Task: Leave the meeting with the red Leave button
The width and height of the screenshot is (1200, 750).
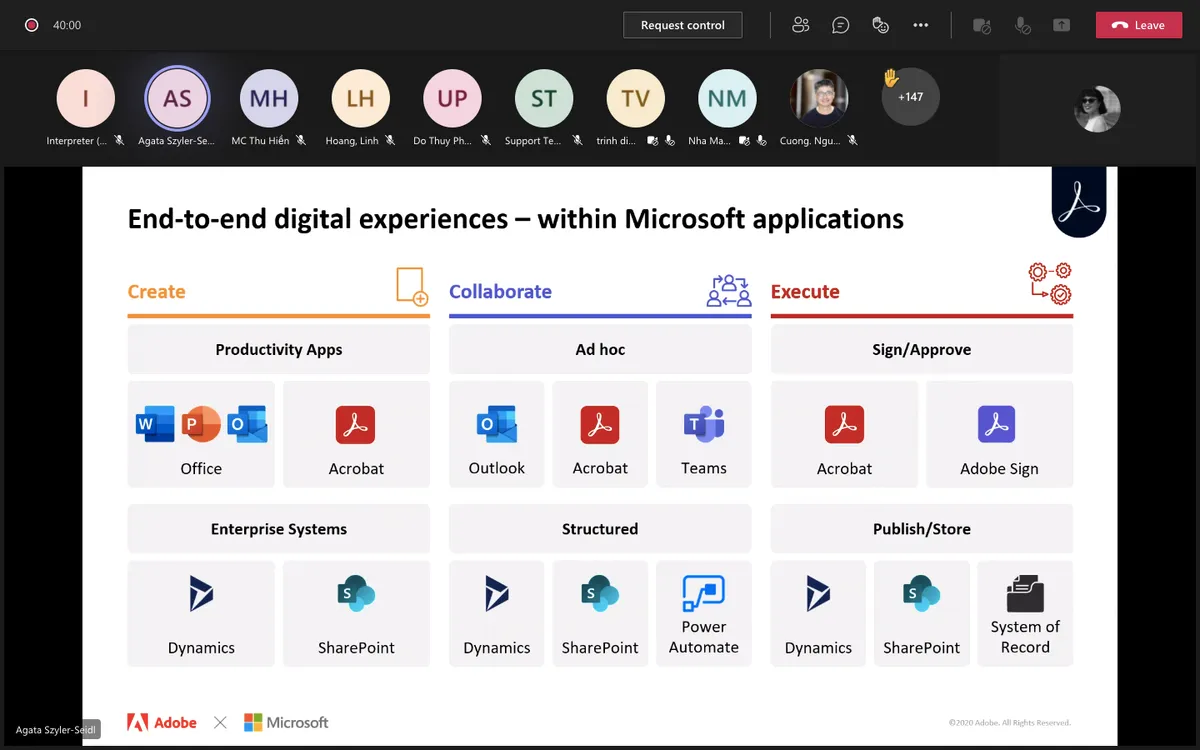Action: tap(1138, 24)
